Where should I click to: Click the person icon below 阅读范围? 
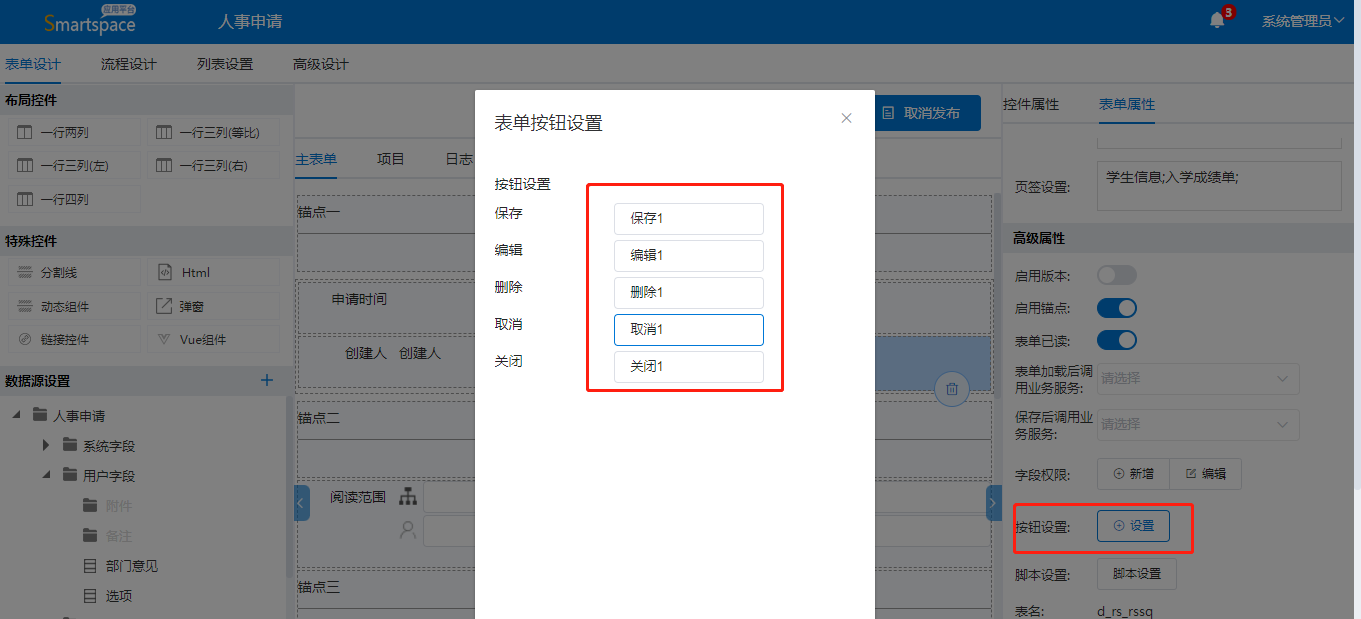[x=407, y=530]
